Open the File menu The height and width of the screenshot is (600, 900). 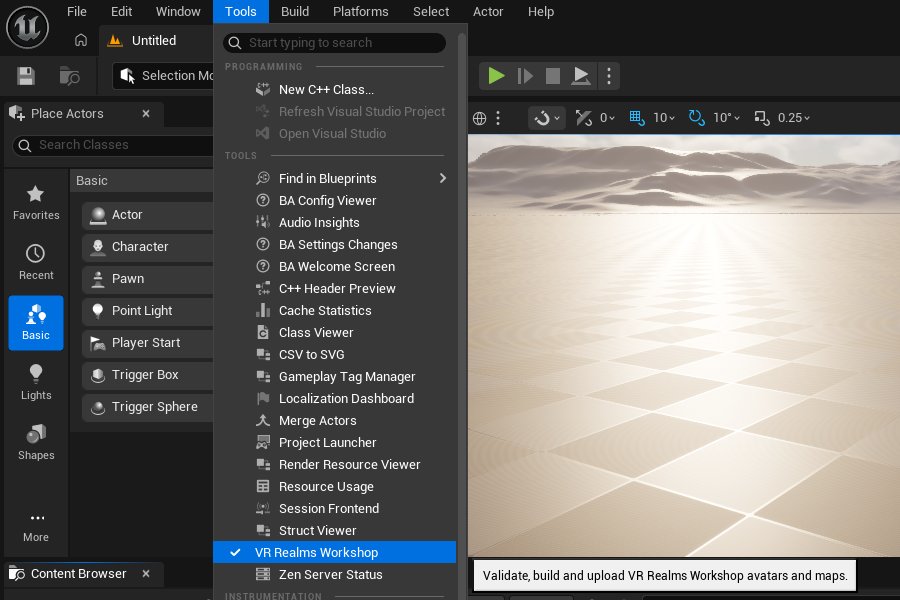point(76,11)
